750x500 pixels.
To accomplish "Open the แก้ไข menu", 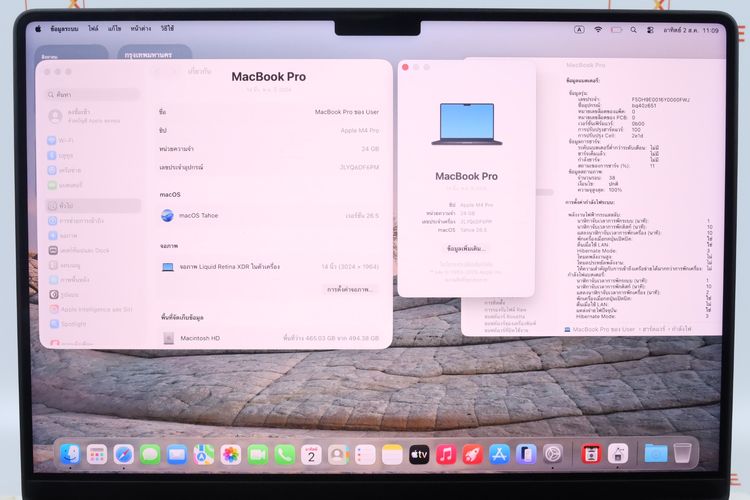I will pos(114,29).
